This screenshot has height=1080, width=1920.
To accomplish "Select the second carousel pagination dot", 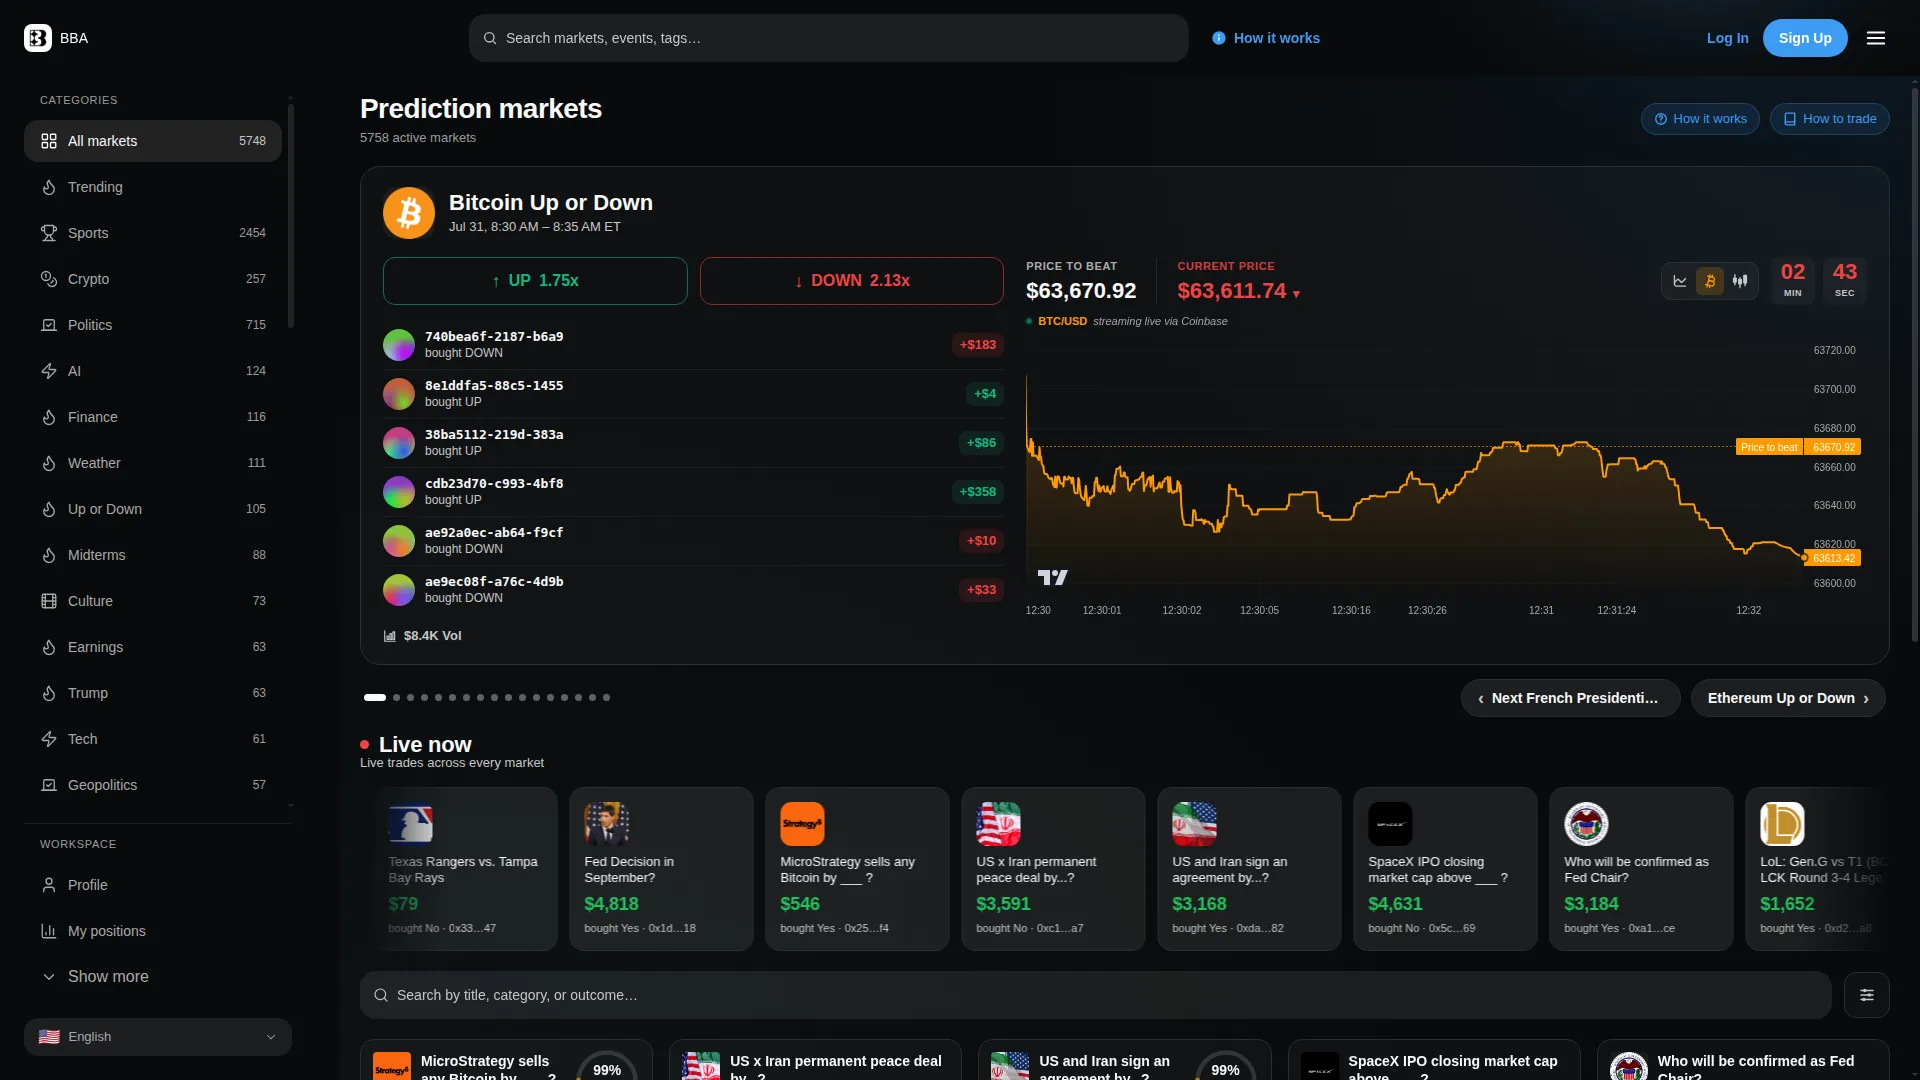I will click(396, 698).
